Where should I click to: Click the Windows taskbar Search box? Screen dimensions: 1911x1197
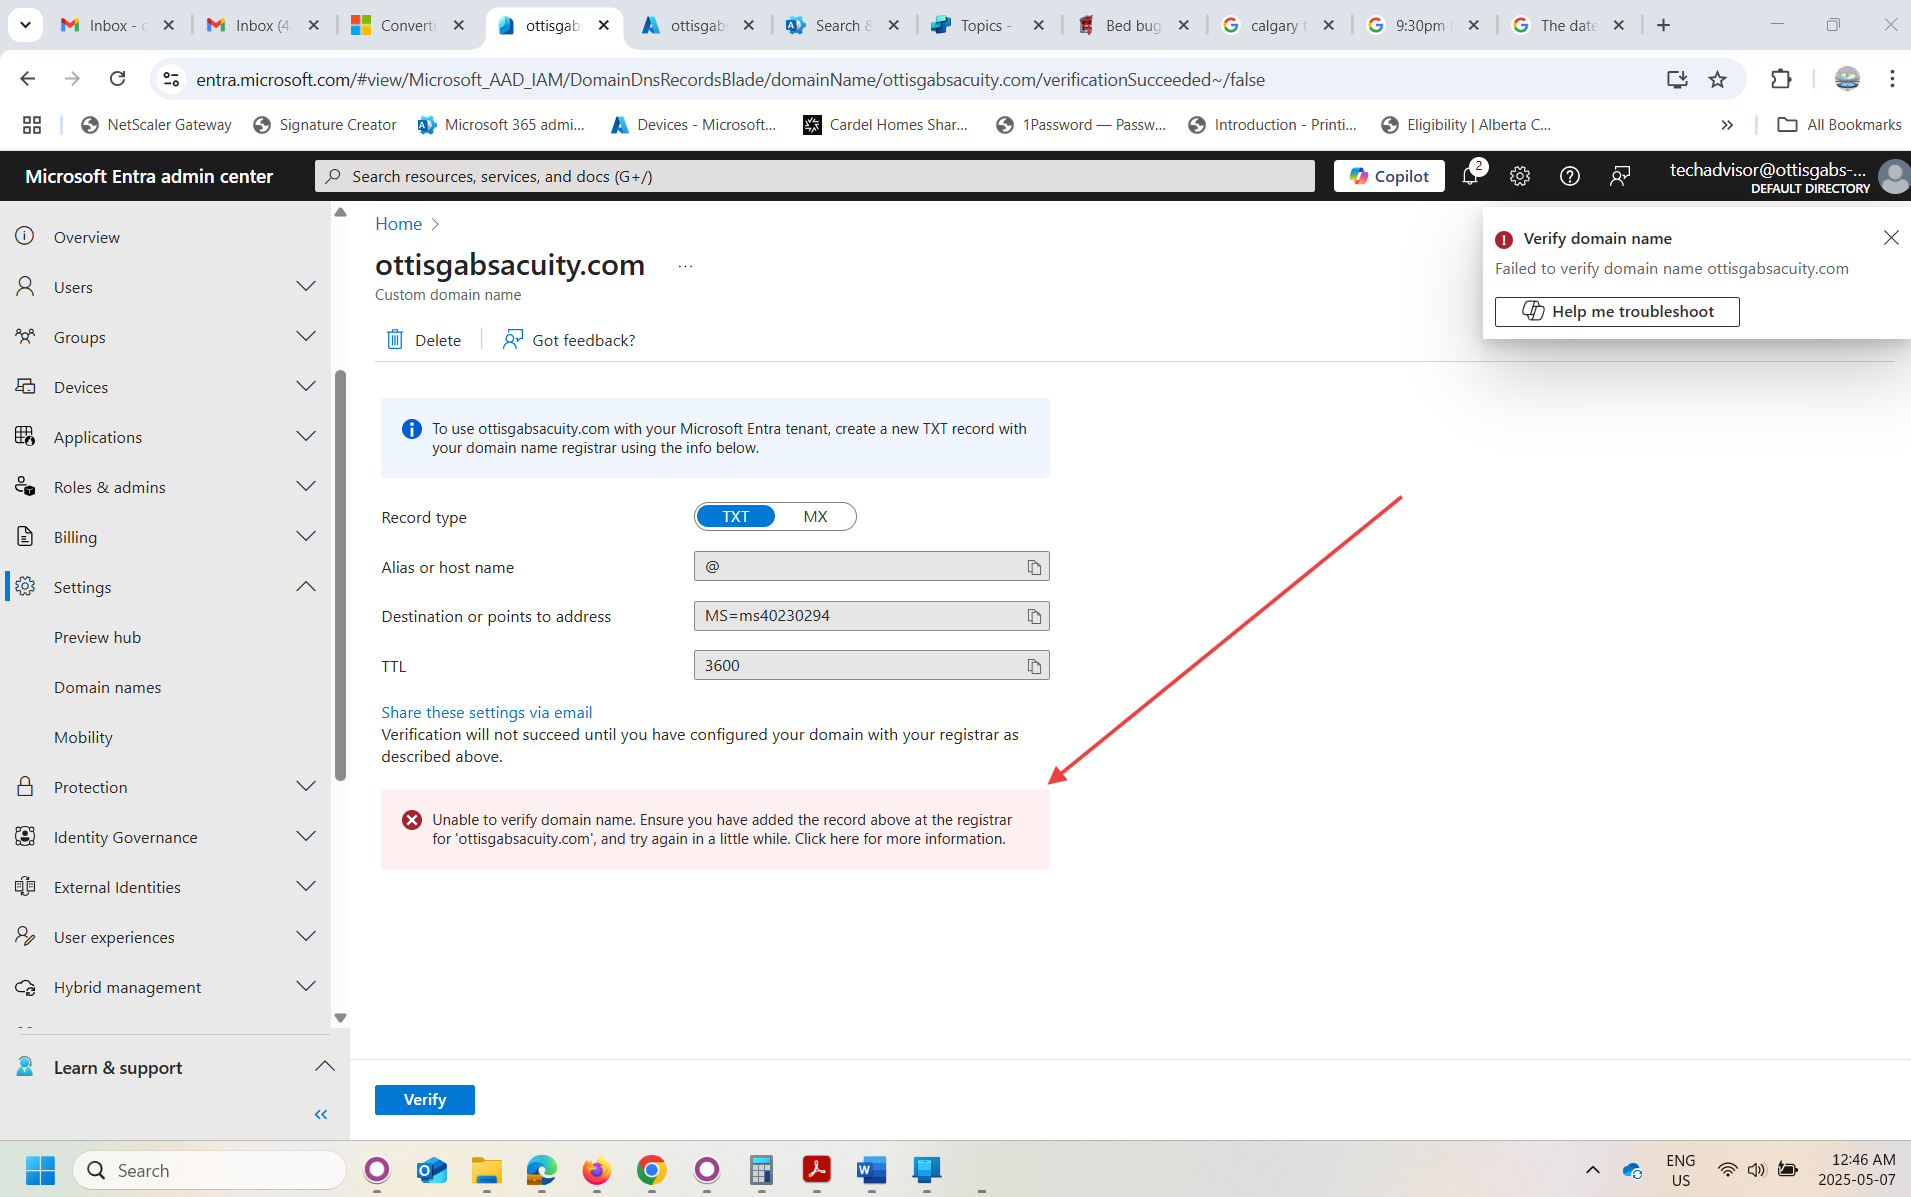point(210,1170)
